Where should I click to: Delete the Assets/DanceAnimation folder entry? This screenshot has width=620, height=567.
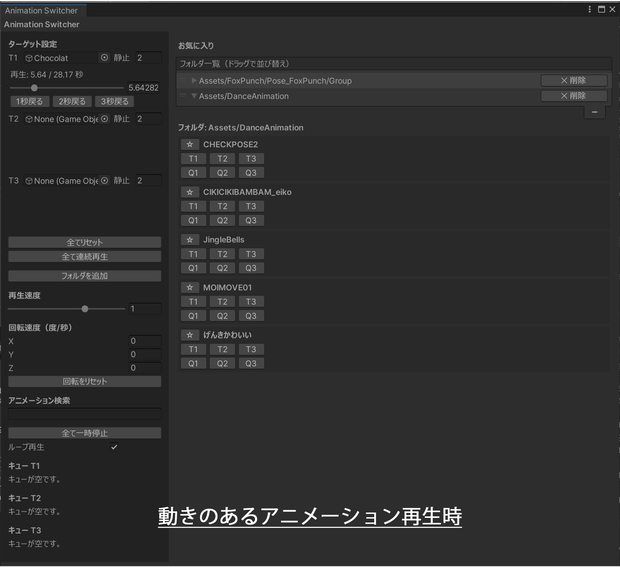(x=574, y=96)
